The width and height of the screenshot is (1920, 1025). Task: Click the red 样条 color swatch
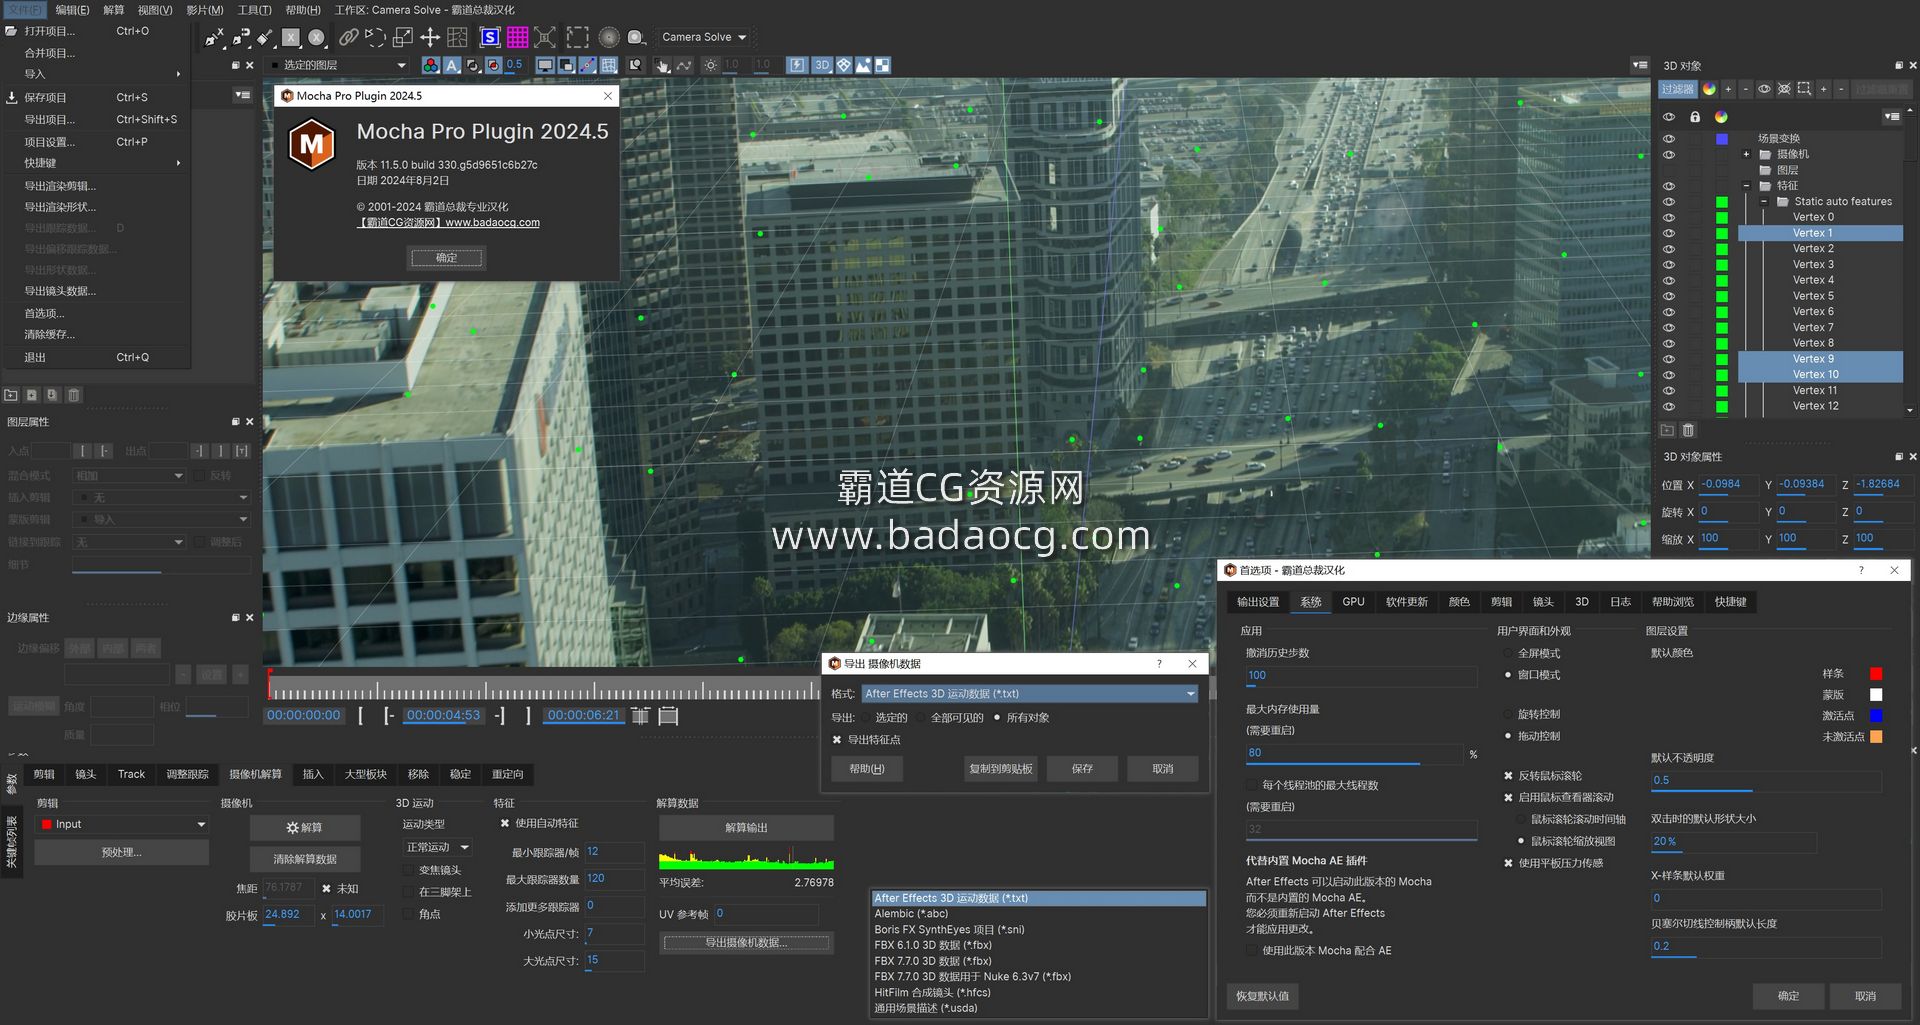(x=1876, y=674)
